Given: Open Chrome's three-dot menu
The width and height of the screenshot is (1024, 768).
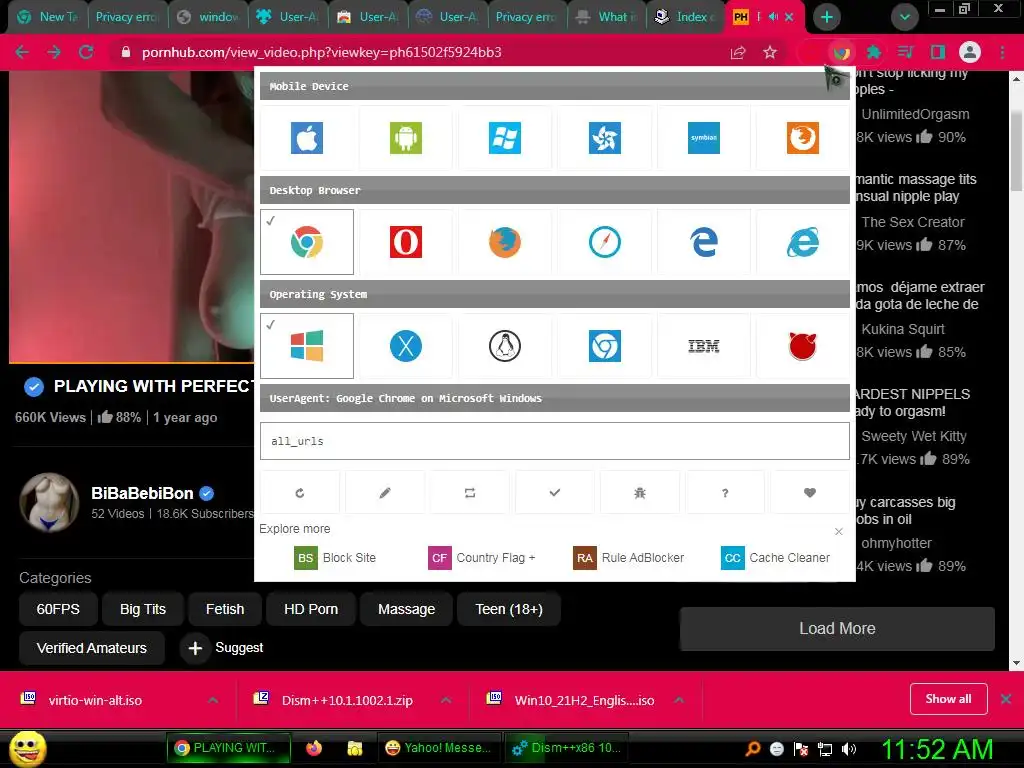Looking at the screenshot, I should tap(1002, 52).
